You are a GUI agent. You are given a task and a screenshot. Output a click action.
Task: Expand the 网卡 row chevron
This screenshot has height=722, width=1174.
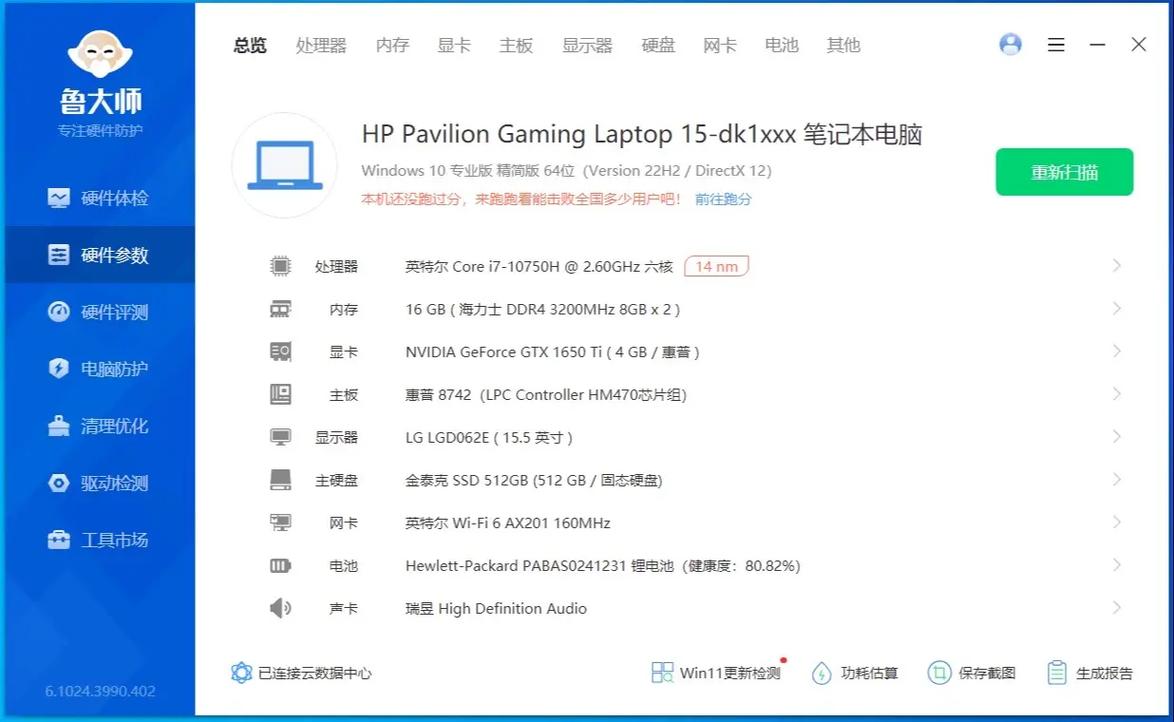(1116, 521)
